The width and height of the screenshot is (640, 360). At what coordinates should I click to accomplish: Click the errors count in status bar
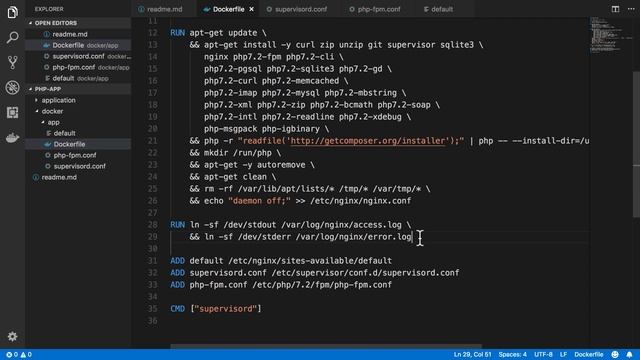(x=12, y=355)
